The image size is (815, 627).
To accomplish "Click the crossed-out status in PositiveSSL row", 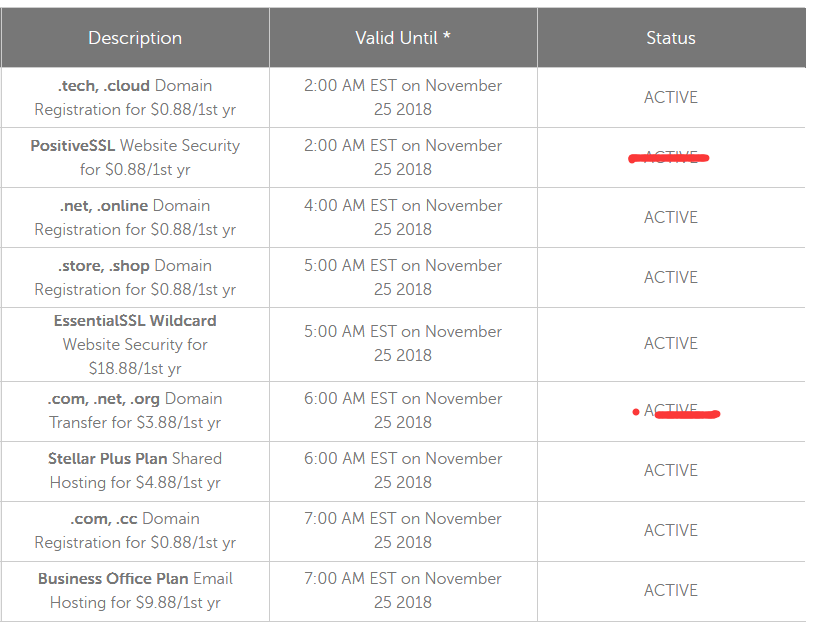I will pyautogui.click(x=671, y=157).
